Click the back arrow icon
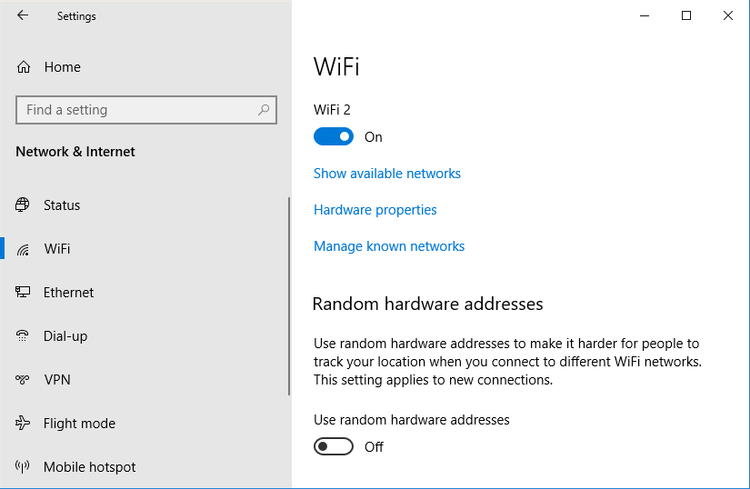The height and width of the screenshot is (489, 750). (x=22, y=15)
